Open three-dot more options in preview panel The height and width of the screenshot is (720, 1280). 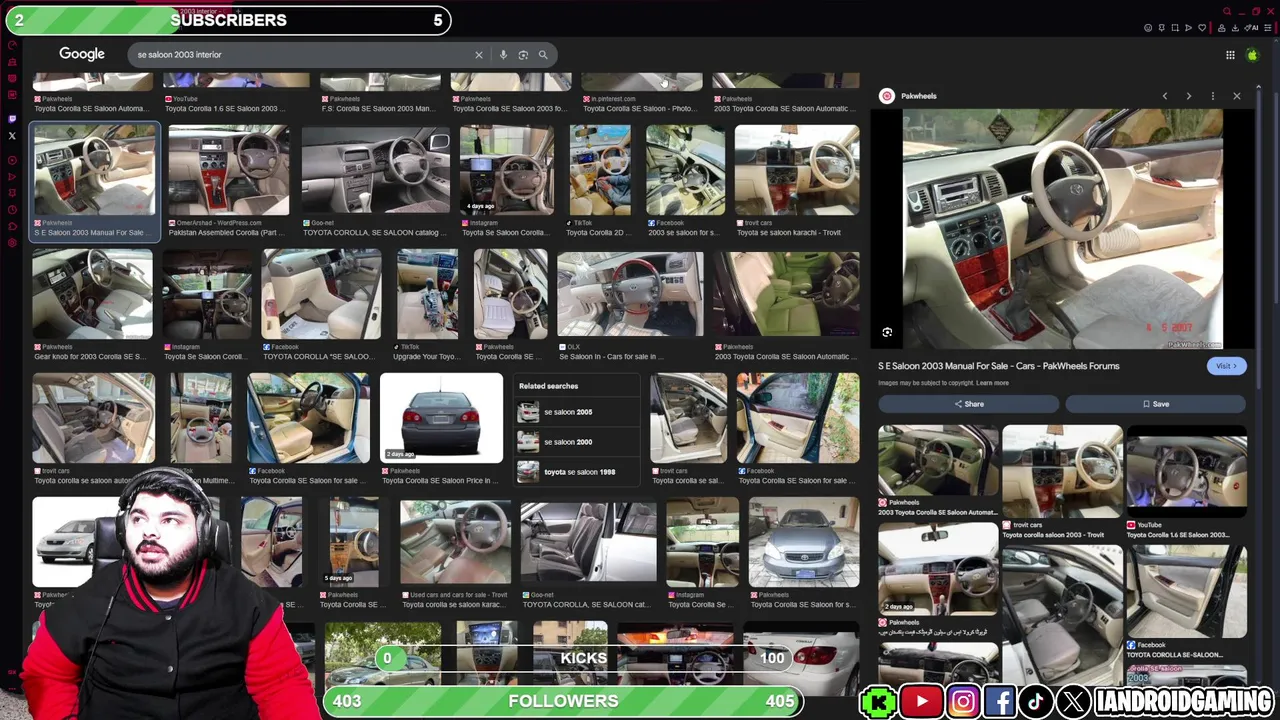1212,96
